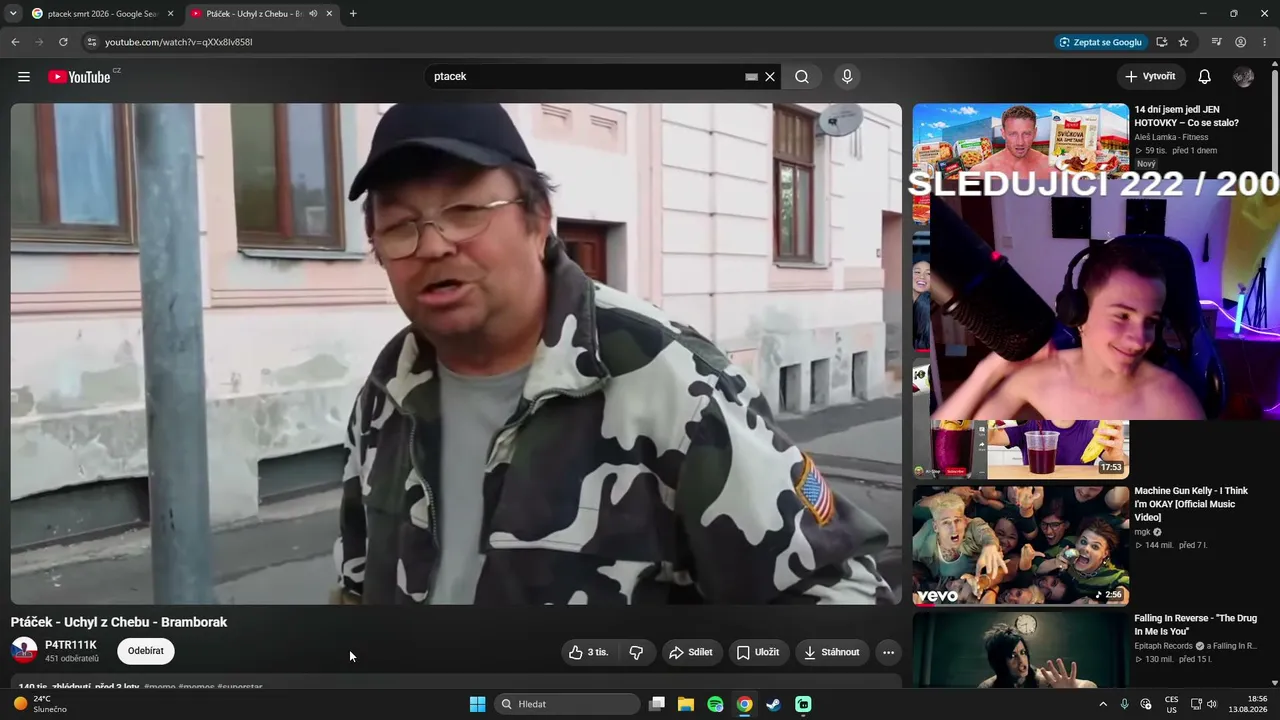Click the youtube.com address bar URL
This screenshot has width=1280, height=720.
178,42
